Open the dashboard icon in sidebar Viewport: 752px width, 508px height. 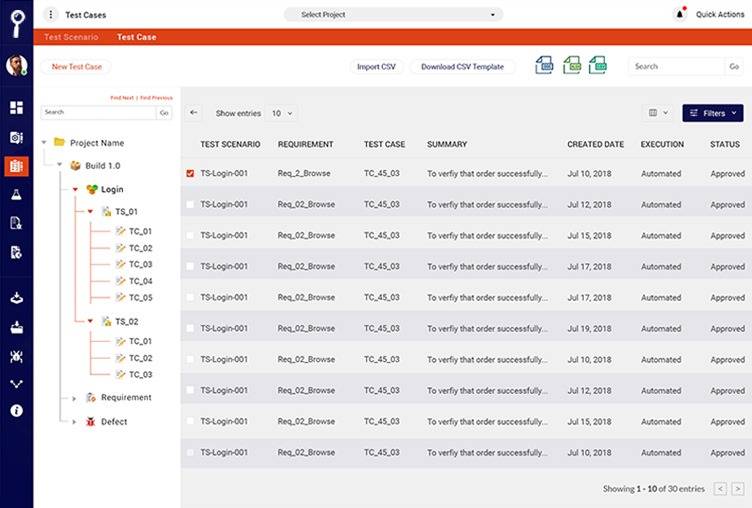click(x=16, y=107)
